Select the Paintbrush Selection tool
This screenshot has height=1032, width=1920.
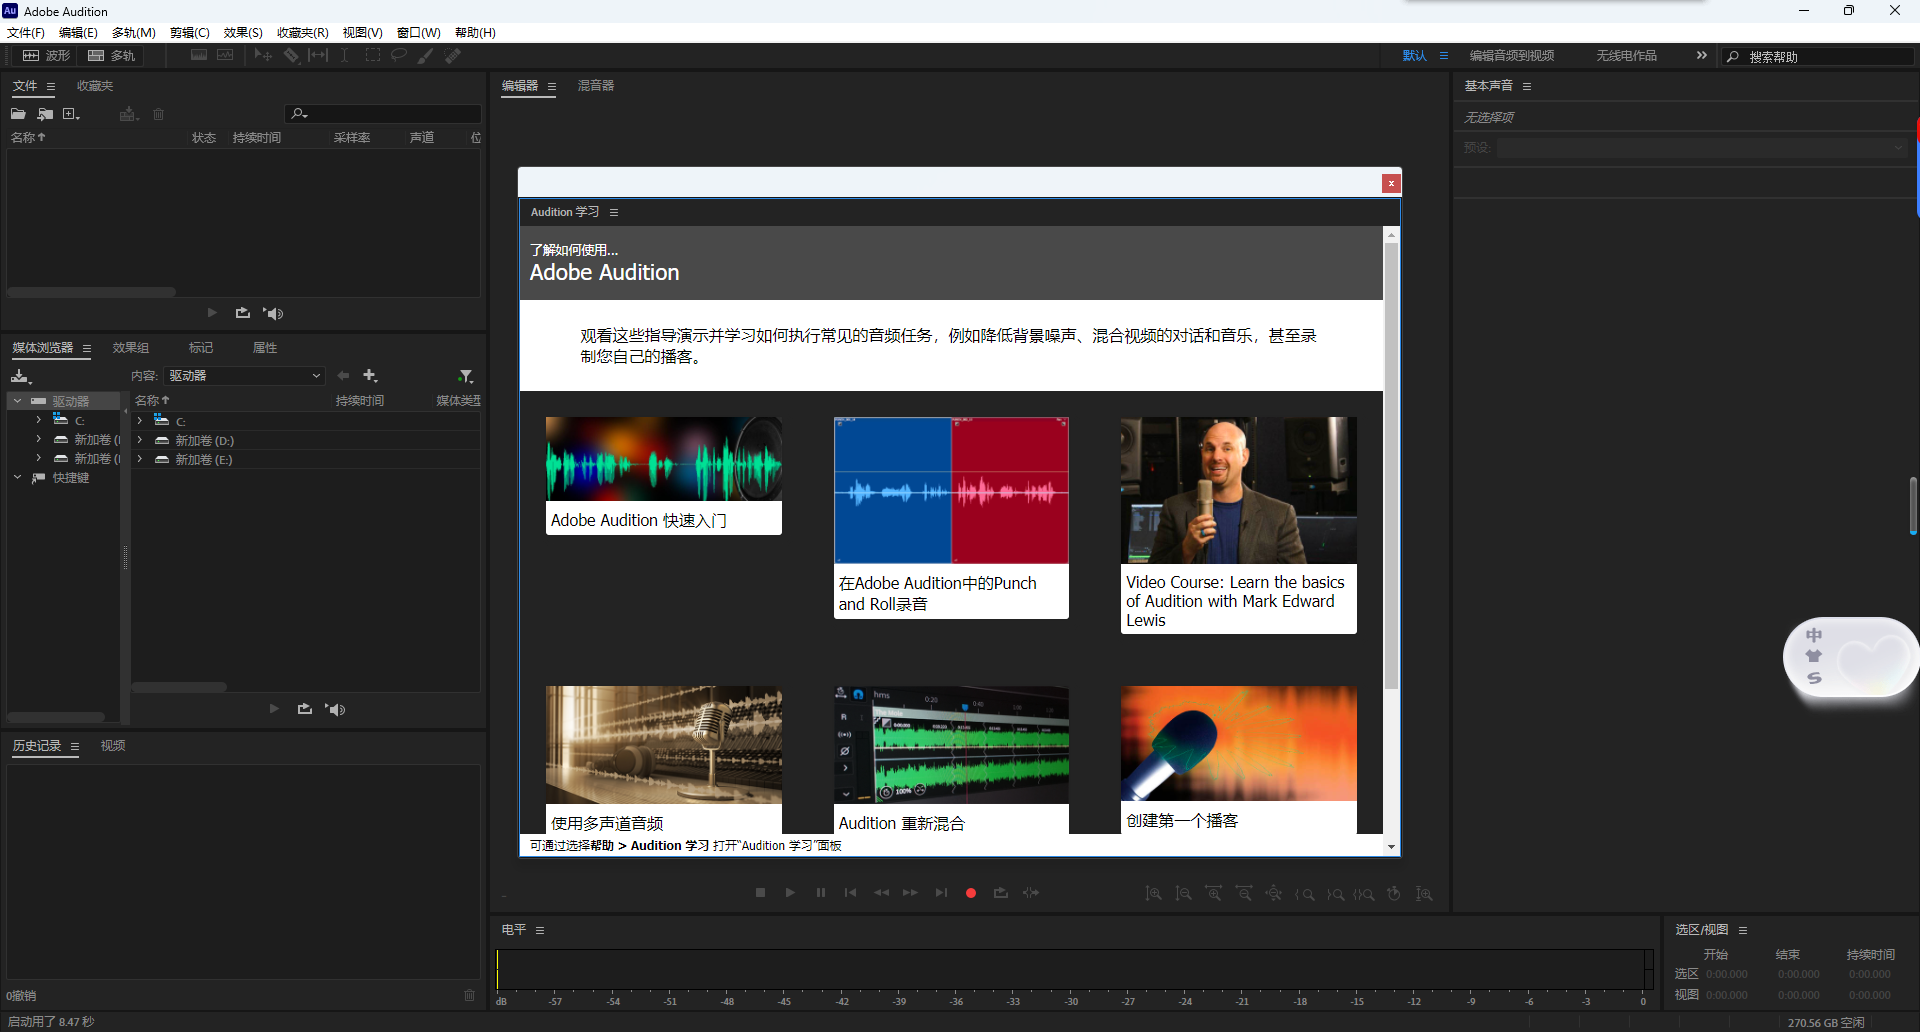coord(424,55)
